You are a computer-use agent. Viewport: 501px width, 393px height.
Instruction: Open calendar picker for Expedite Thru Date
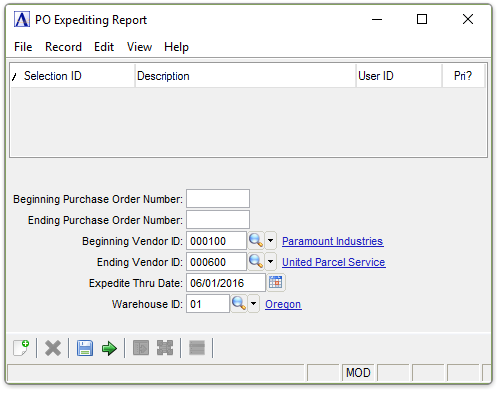coord(275,282)
